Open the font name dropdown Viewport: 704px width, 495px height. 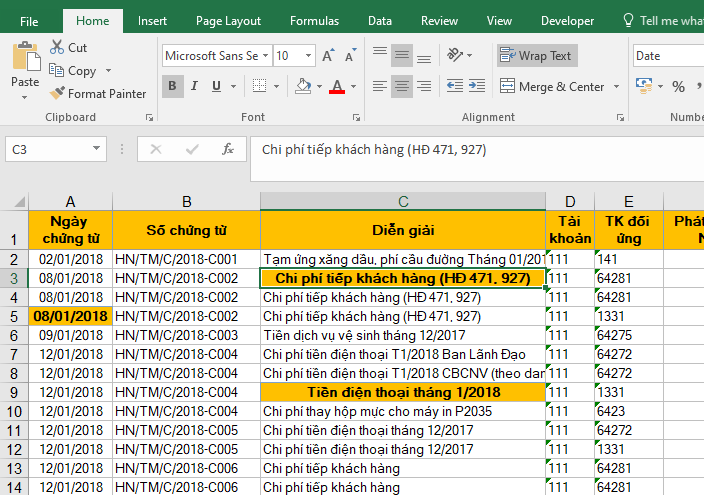265,56
